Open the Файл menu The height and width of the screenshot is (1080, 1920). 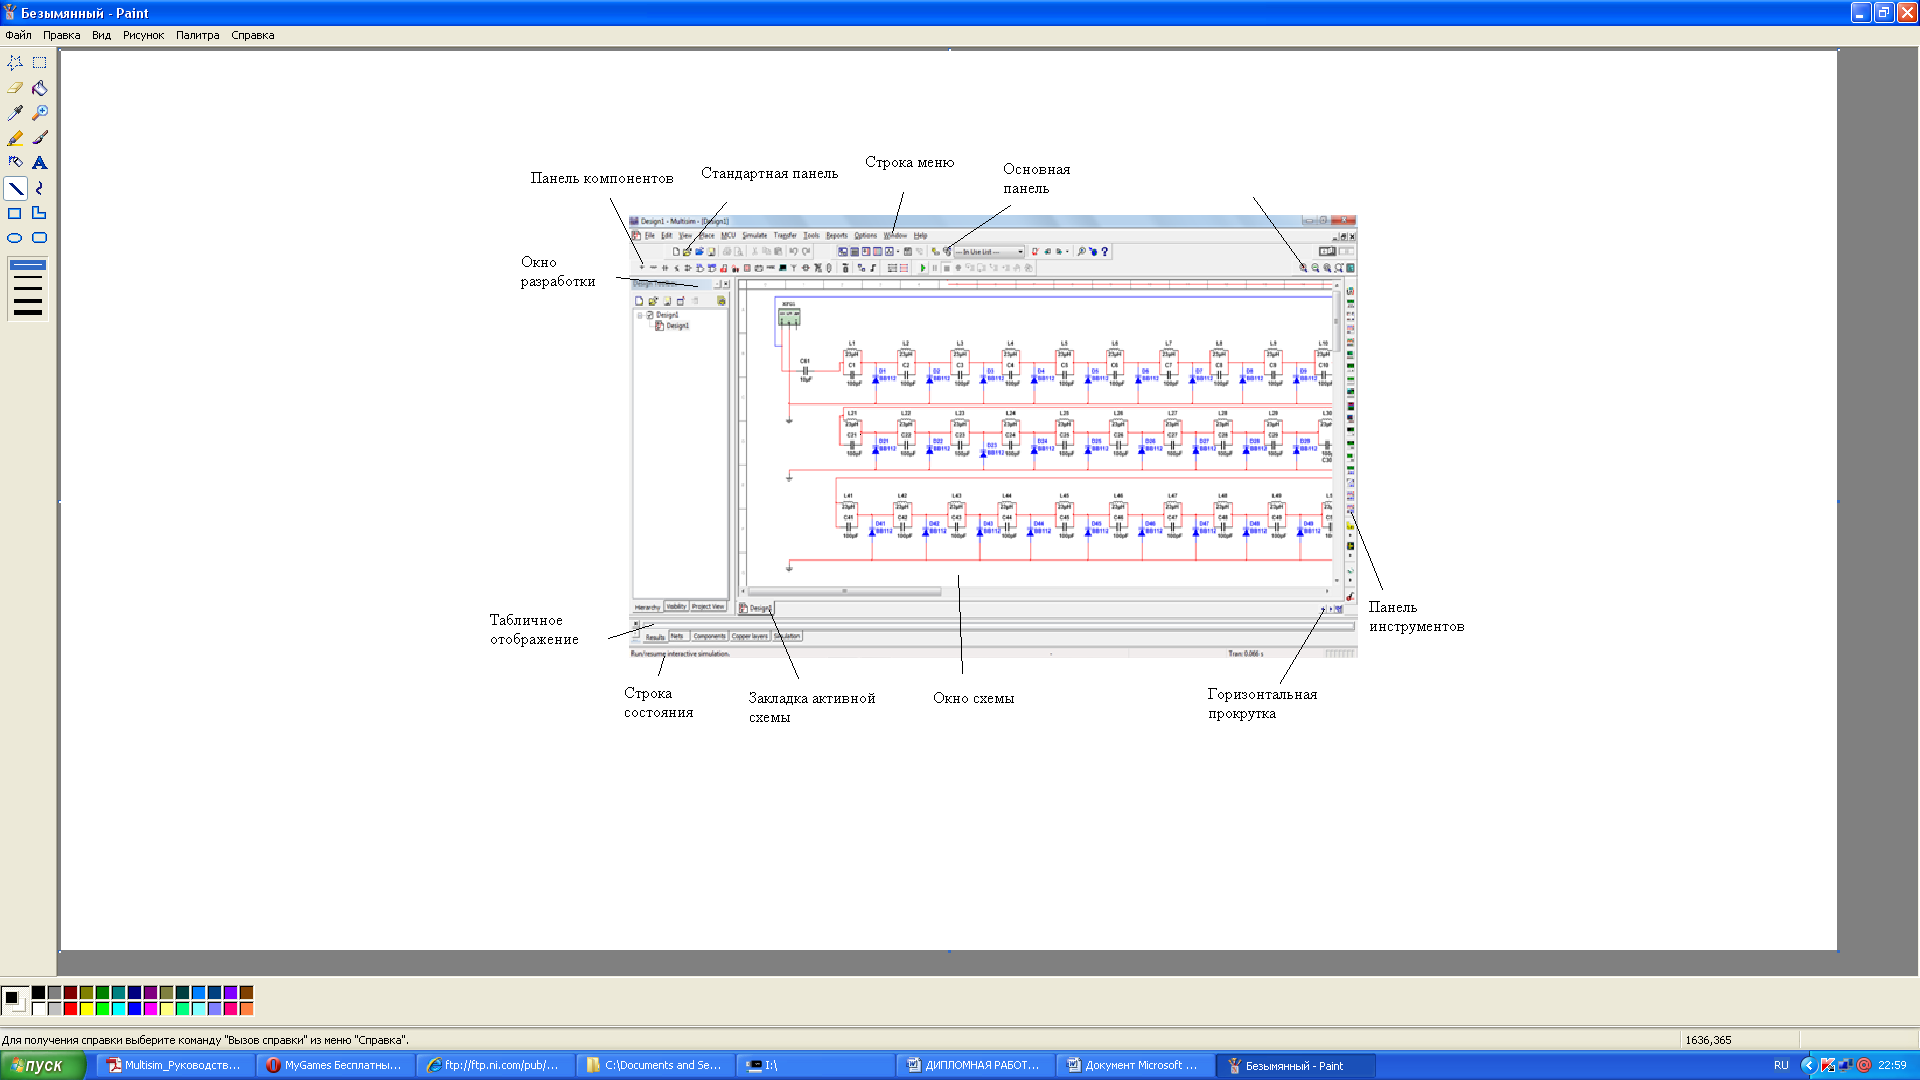[x=18, y=35]
